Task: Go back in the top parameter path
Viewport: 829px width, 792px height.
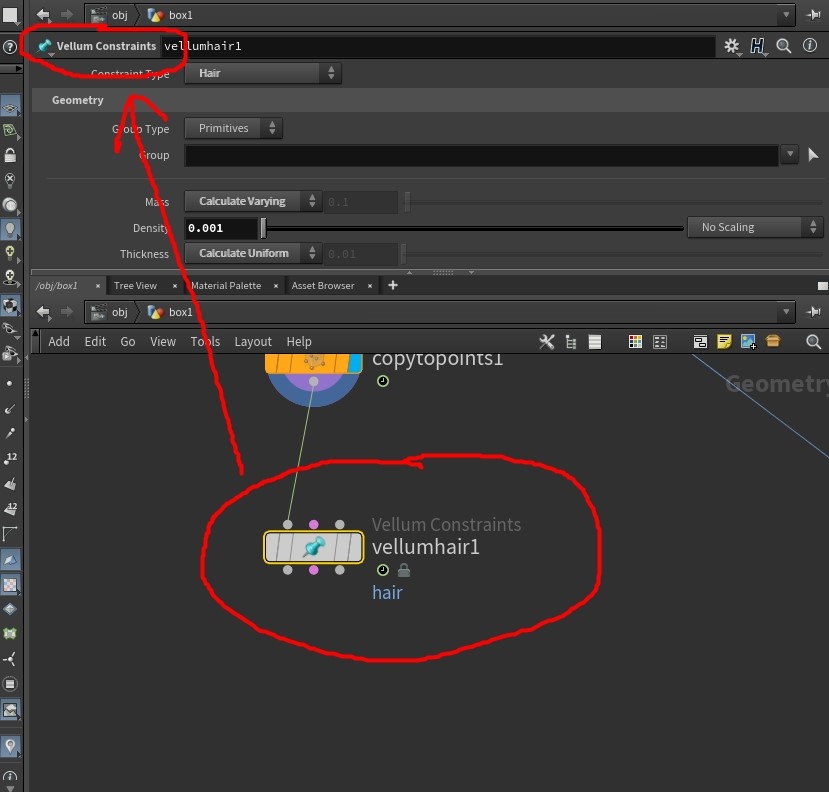Action: click(x=43, y=15)
